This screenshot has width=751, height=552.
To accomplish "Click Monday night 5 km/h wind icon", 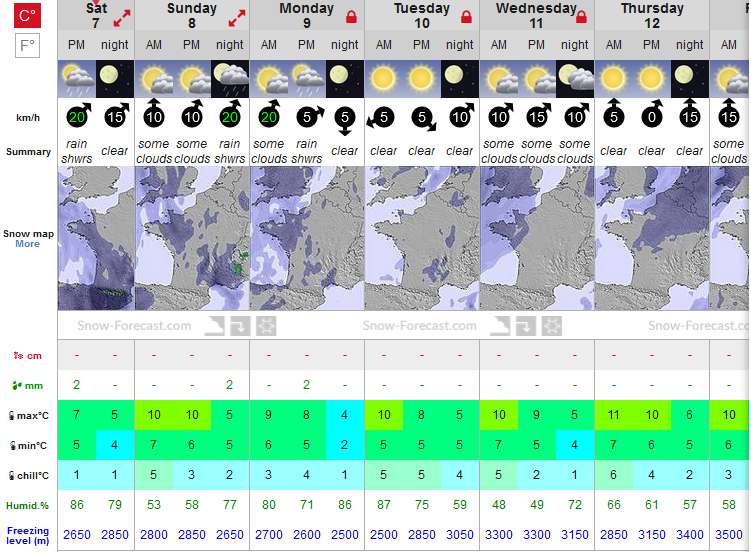I will 345,120.
